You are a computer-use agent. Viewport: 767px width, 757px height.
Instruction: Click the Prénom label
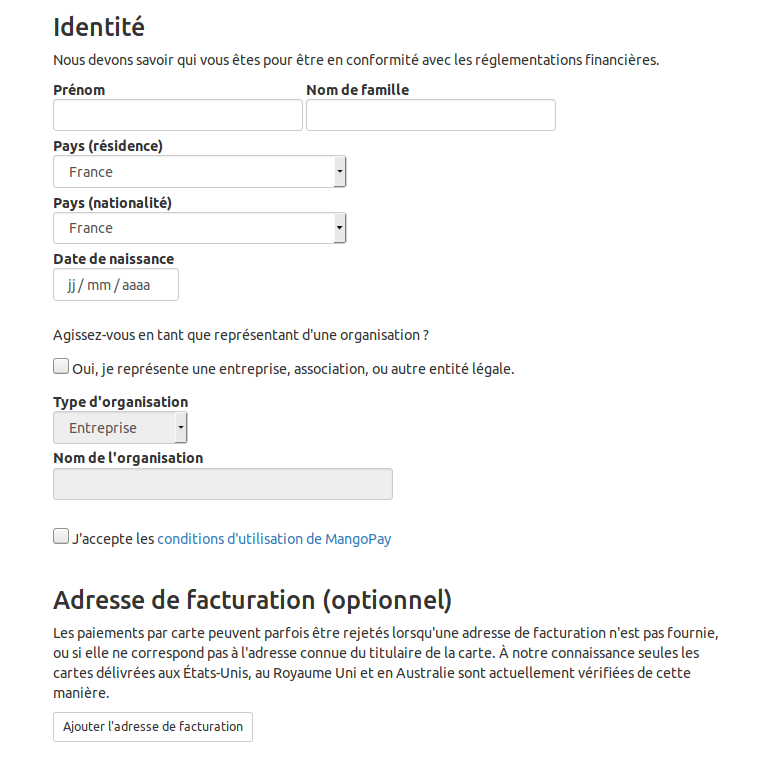point(79,90)
